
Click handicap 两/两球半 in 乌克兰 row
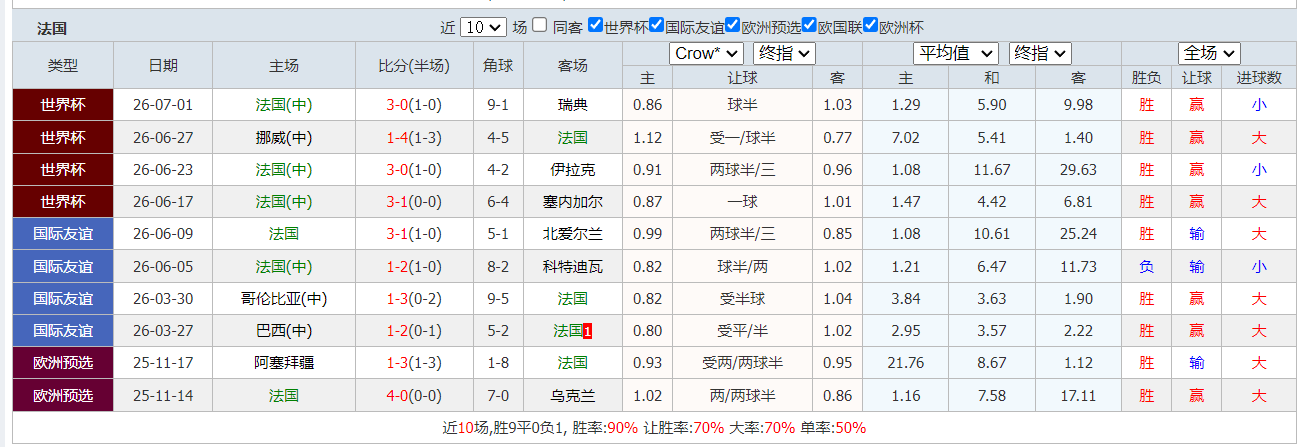tap(742, 395)
